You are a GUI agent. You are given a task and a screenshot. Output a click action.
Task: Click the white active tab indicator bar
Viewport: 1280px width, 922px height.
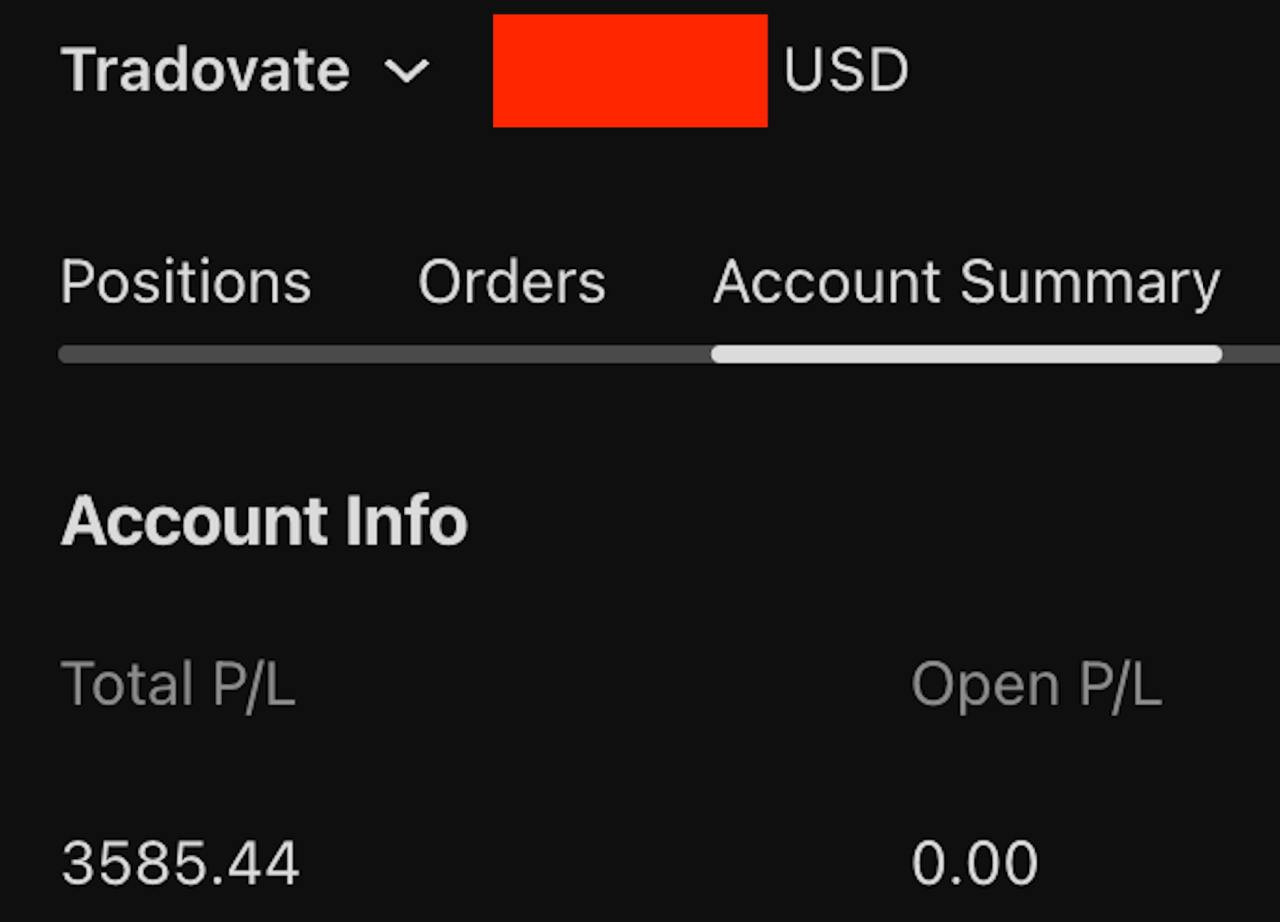pos(966,354)
